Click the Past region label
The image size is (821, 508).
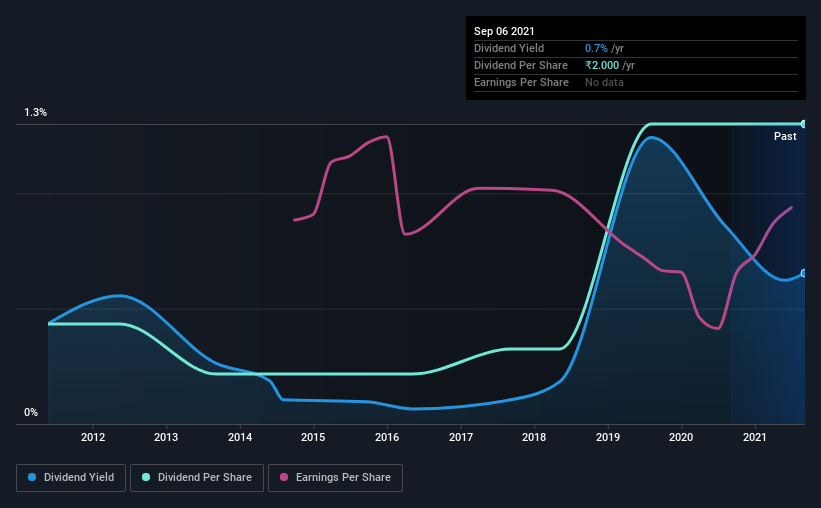[785, 136]
